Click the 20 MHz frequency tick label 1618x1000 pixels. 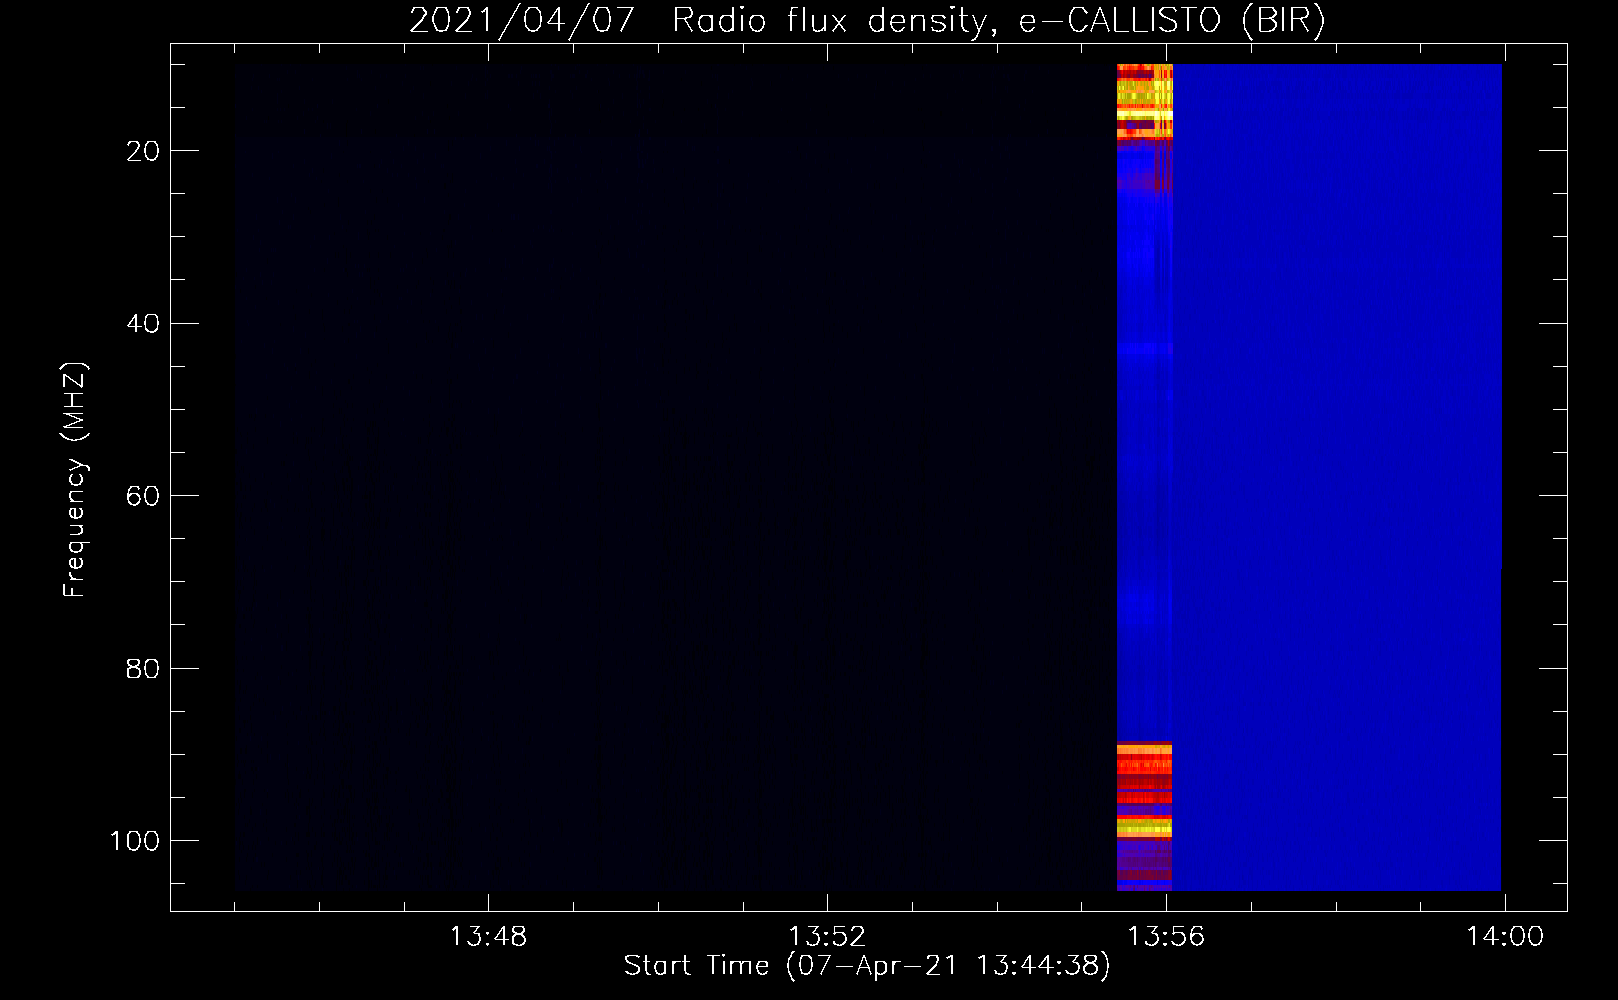[x=143, y=151]
